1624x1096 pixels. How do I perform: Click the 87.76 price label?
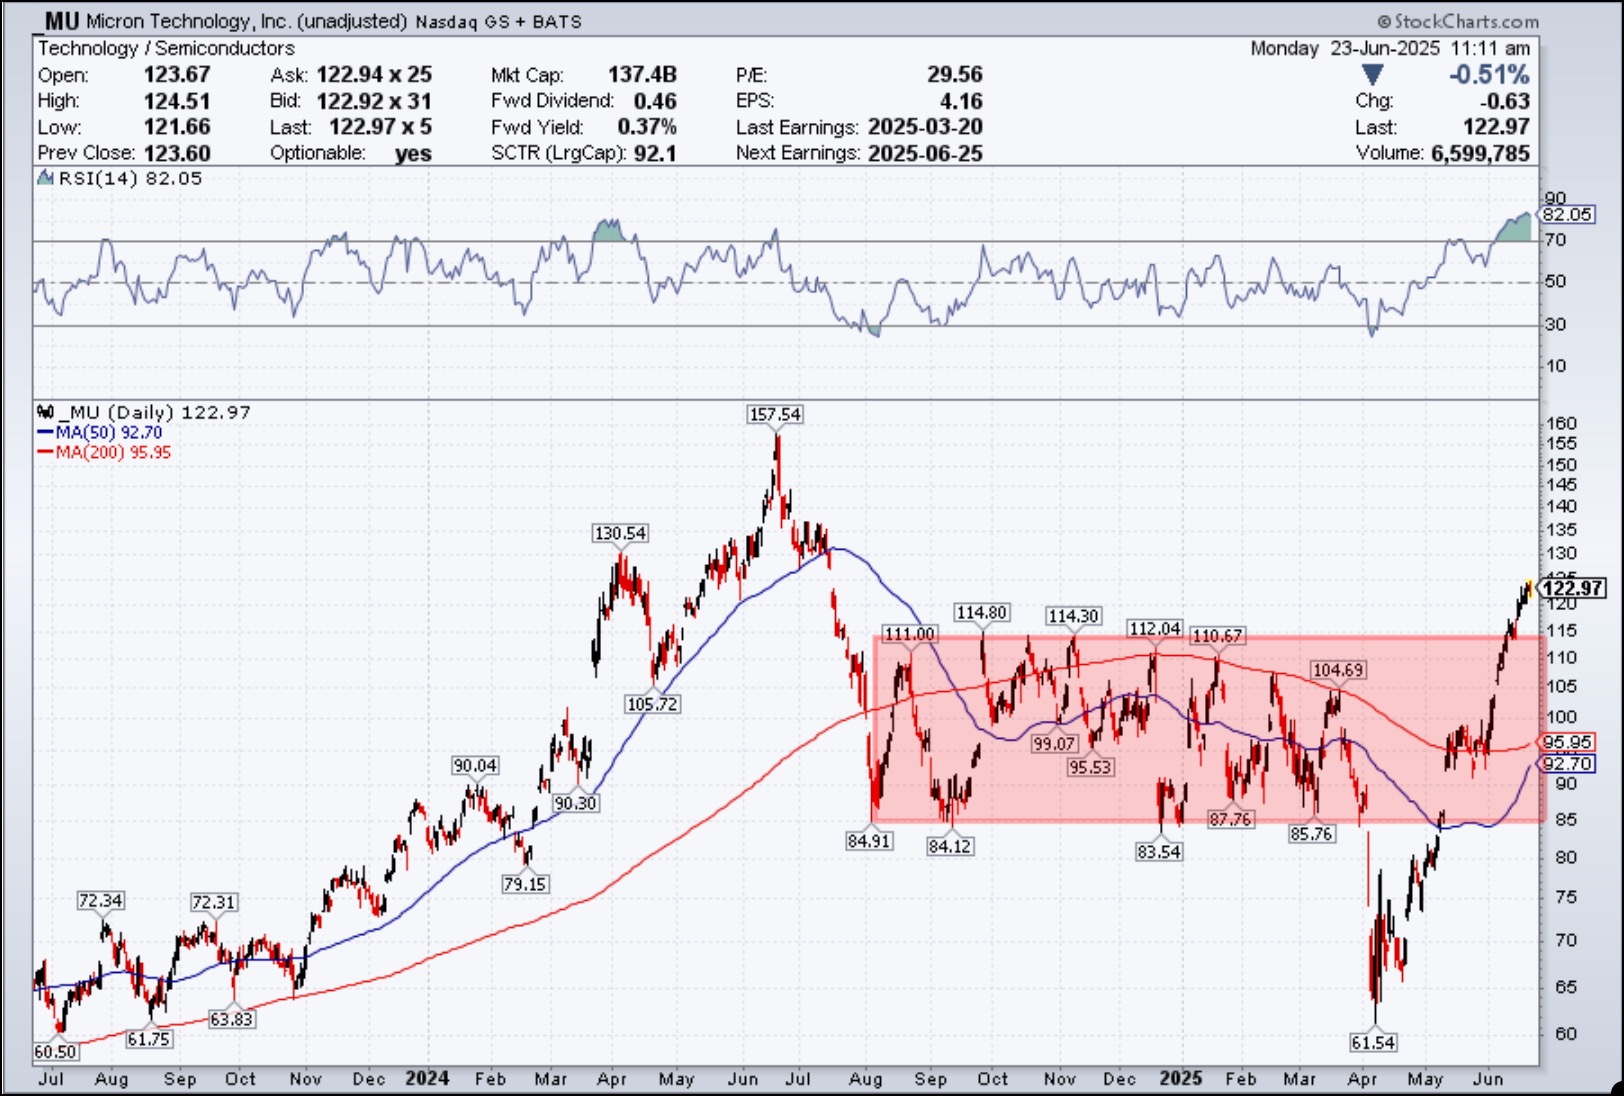(x=1230, y=819)
